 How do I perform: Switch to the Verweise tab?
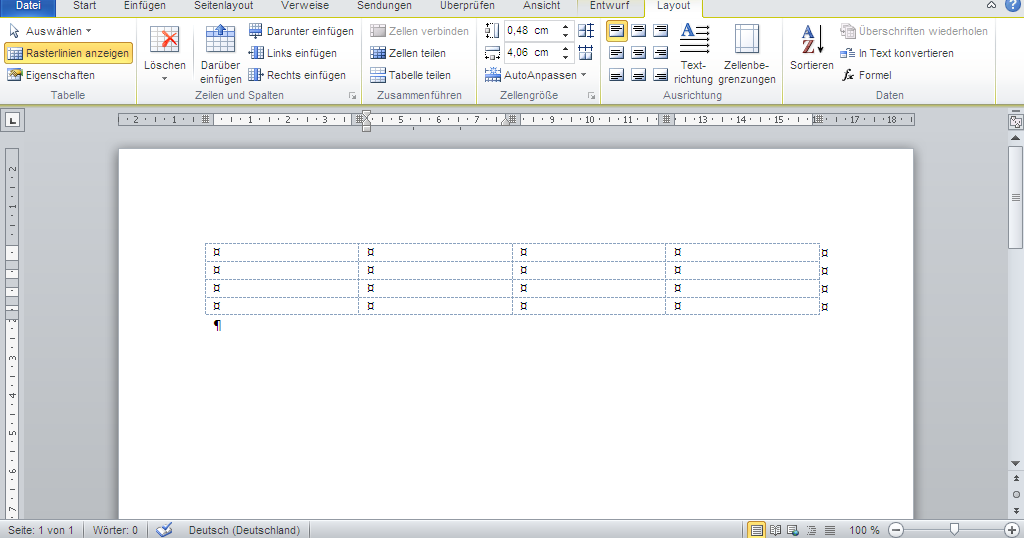[304, 7]
